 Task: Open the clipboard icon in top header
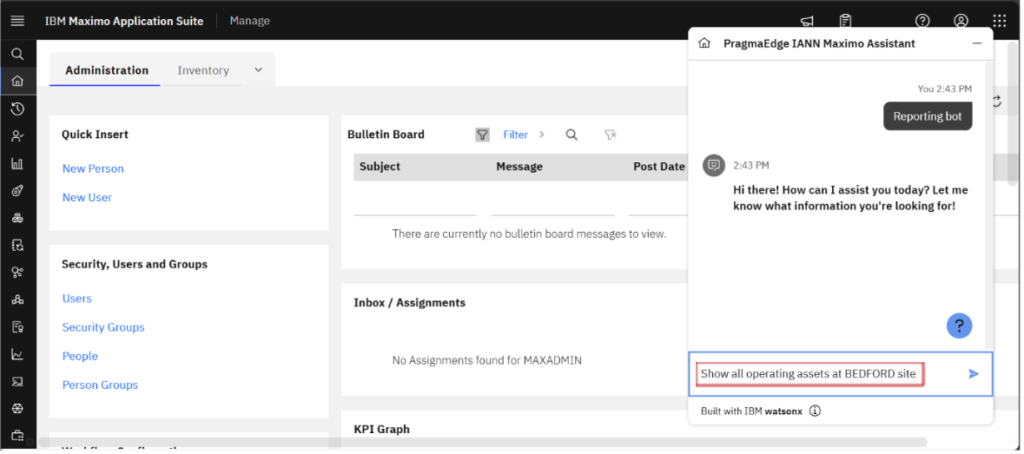coord(846,21)
